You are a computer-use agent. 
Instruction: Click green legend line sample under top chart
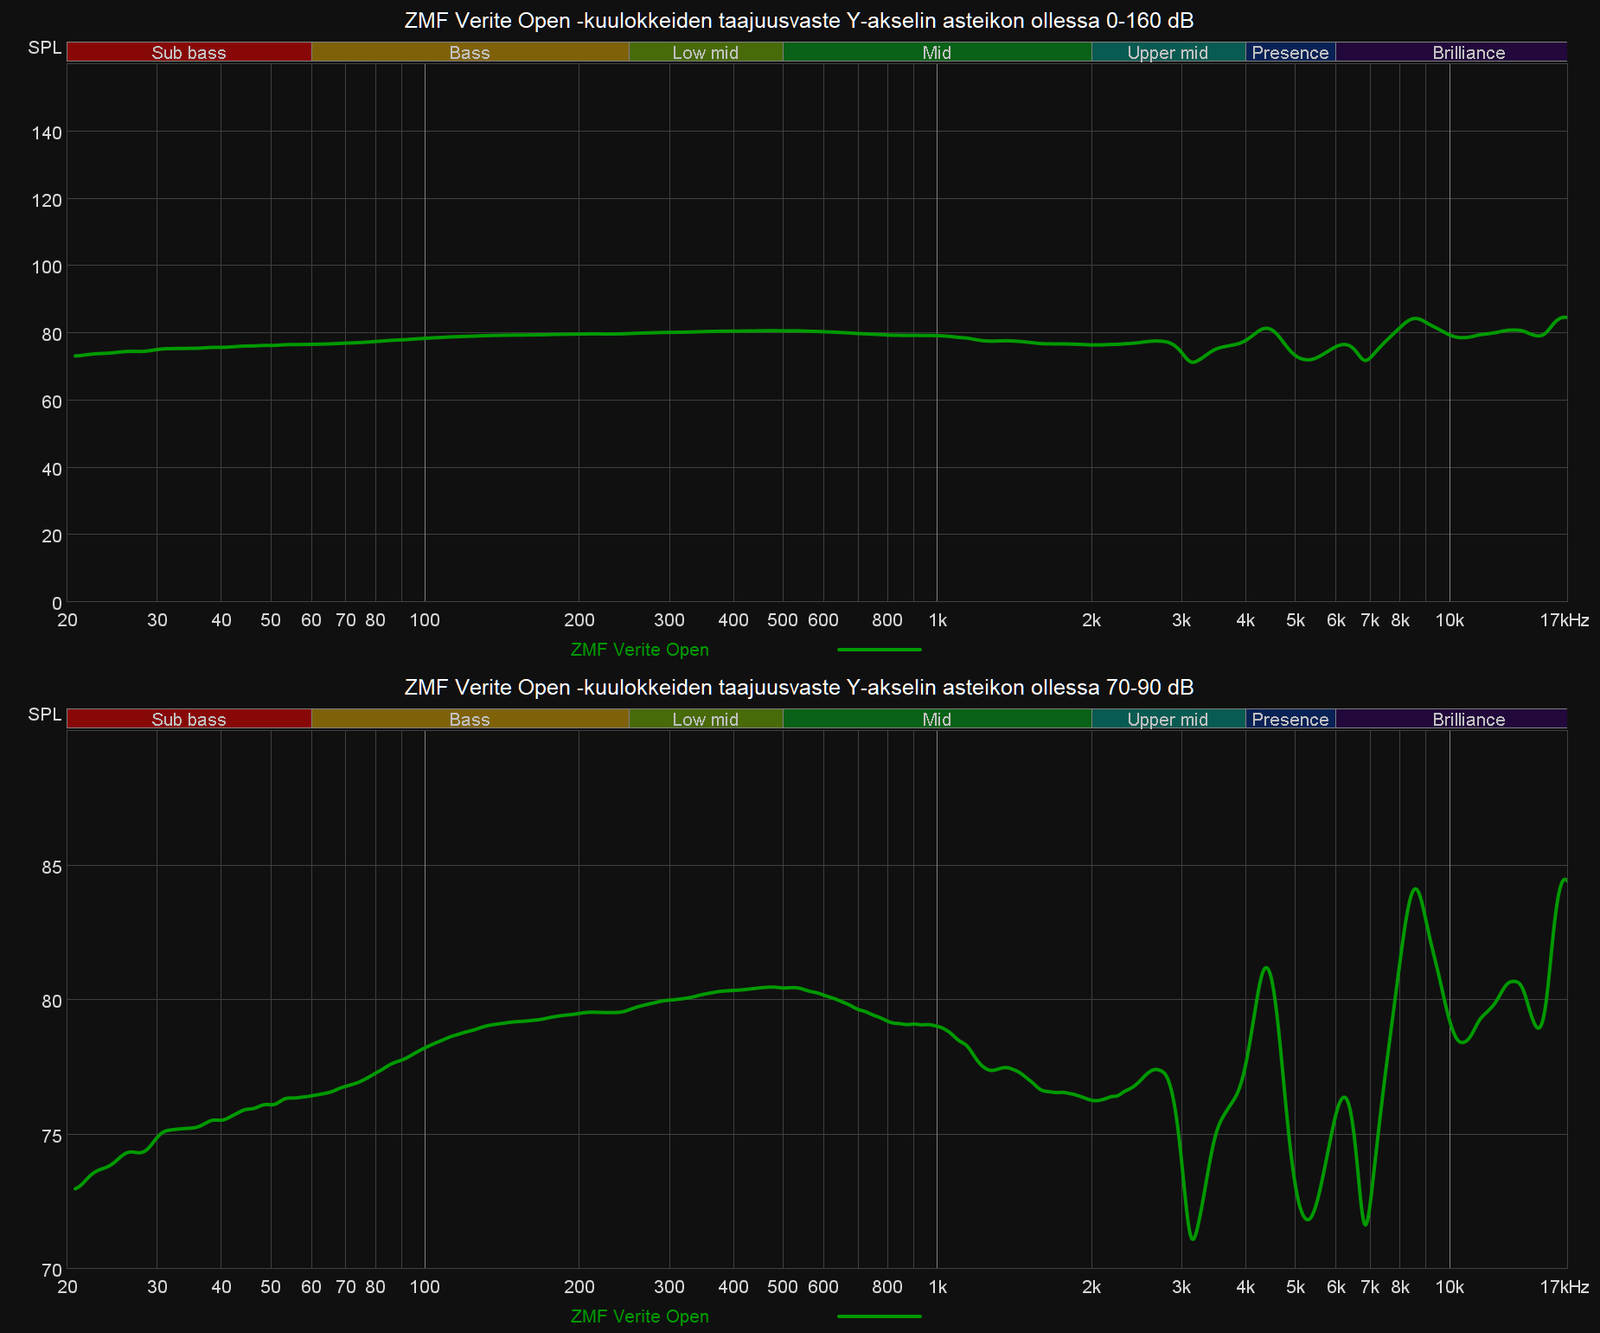coord(879,650)
